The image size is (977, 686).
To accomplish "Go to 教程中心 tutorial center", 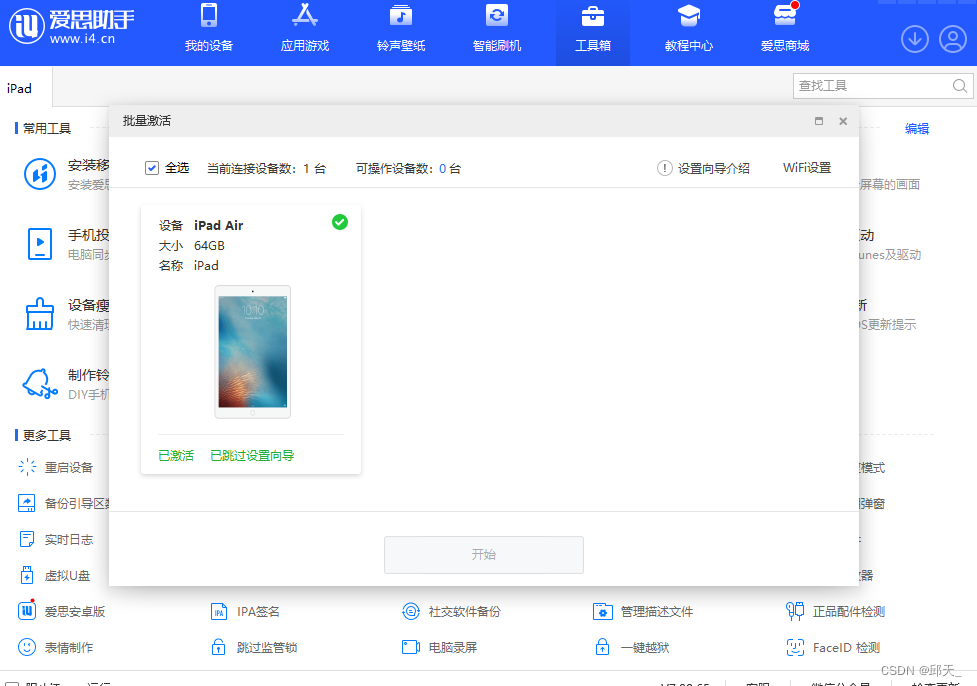I will [688, 31].
